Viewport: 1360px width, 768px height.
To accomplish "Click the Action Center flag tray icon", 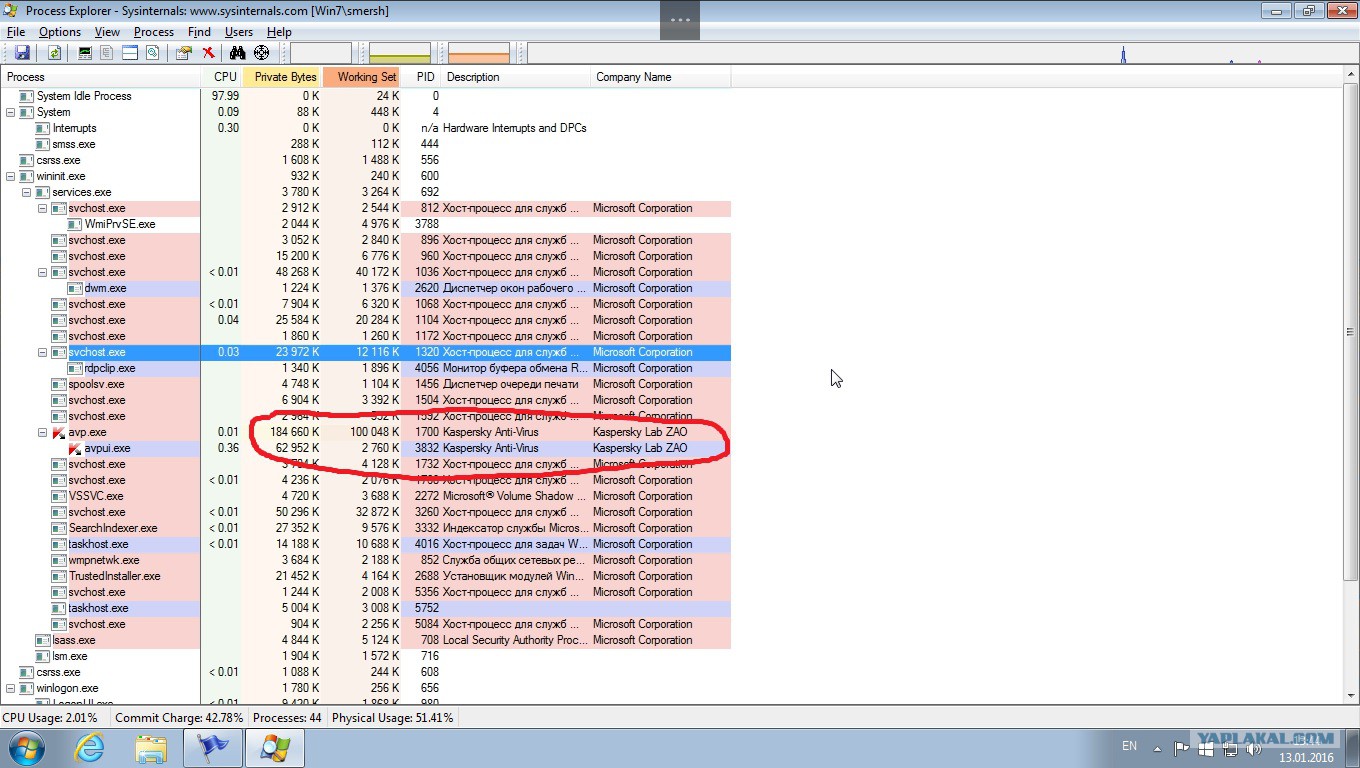I will 1181,748.
